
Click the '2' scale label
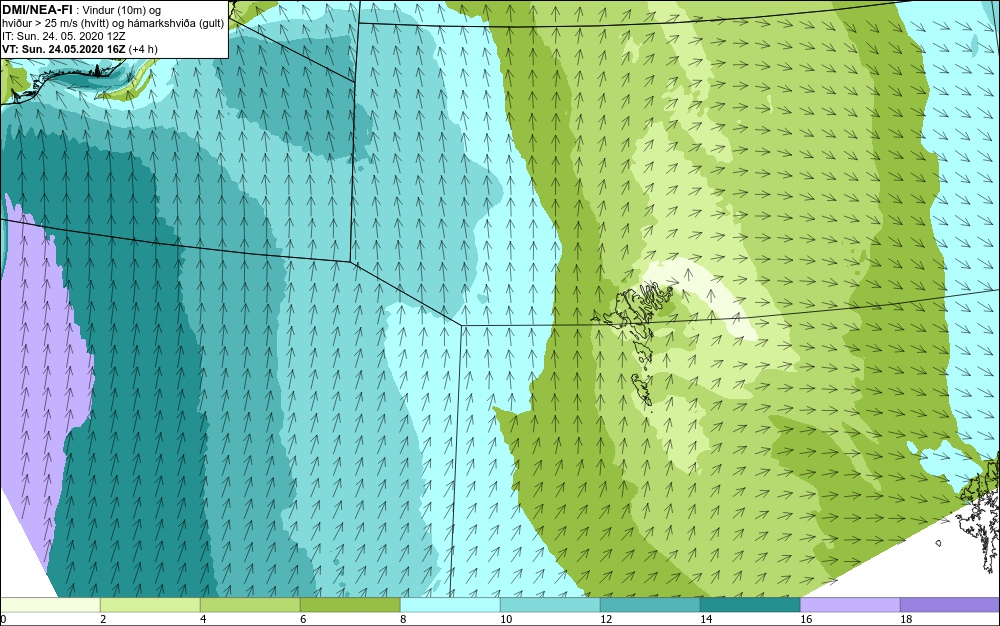tap(103, 619)
